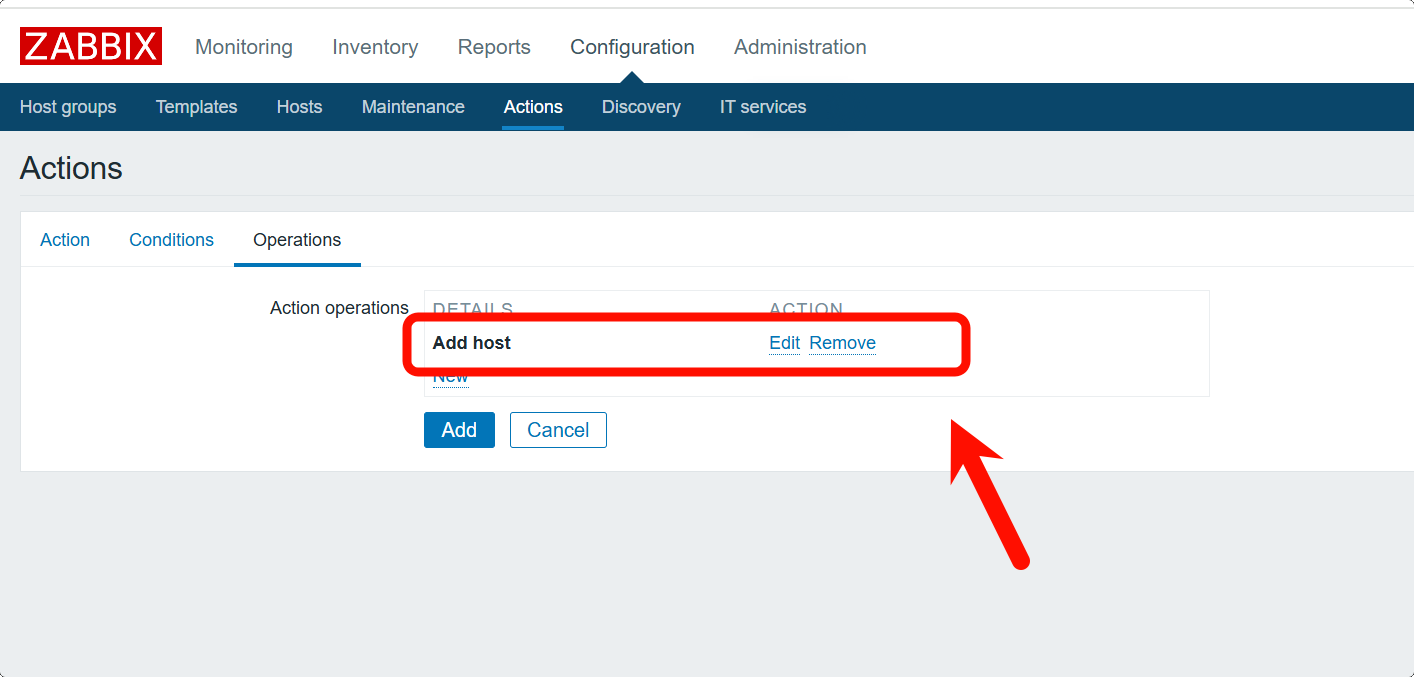This screenshot has height=677, width=1414.
Task: Select the Operations tab
Action: coord(297,240)
